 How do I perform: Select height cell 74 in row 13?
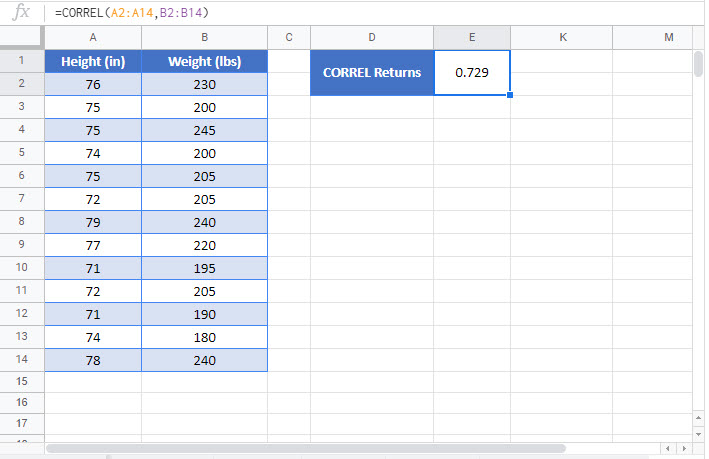[x=93, y=337]
